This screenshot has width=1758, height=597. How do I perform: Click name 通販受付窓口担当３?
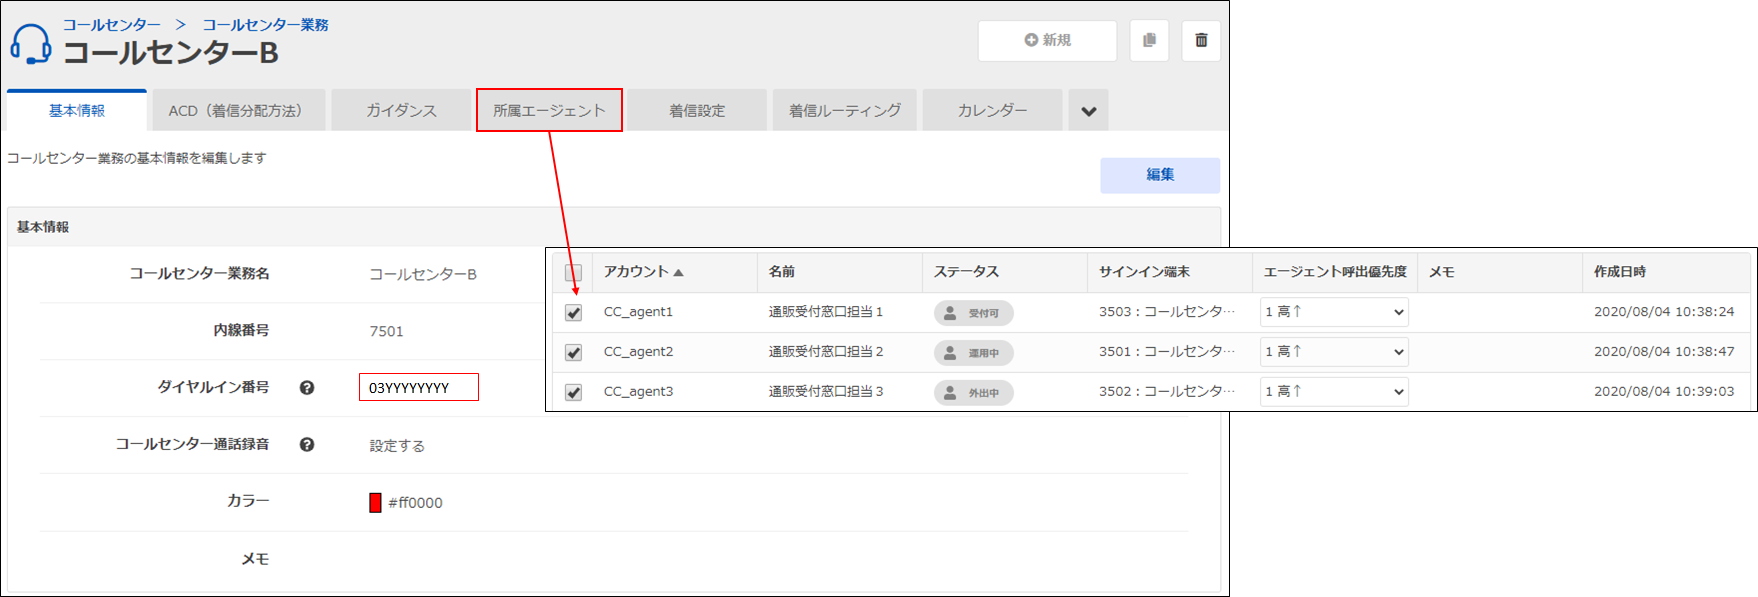coord(826,392)
